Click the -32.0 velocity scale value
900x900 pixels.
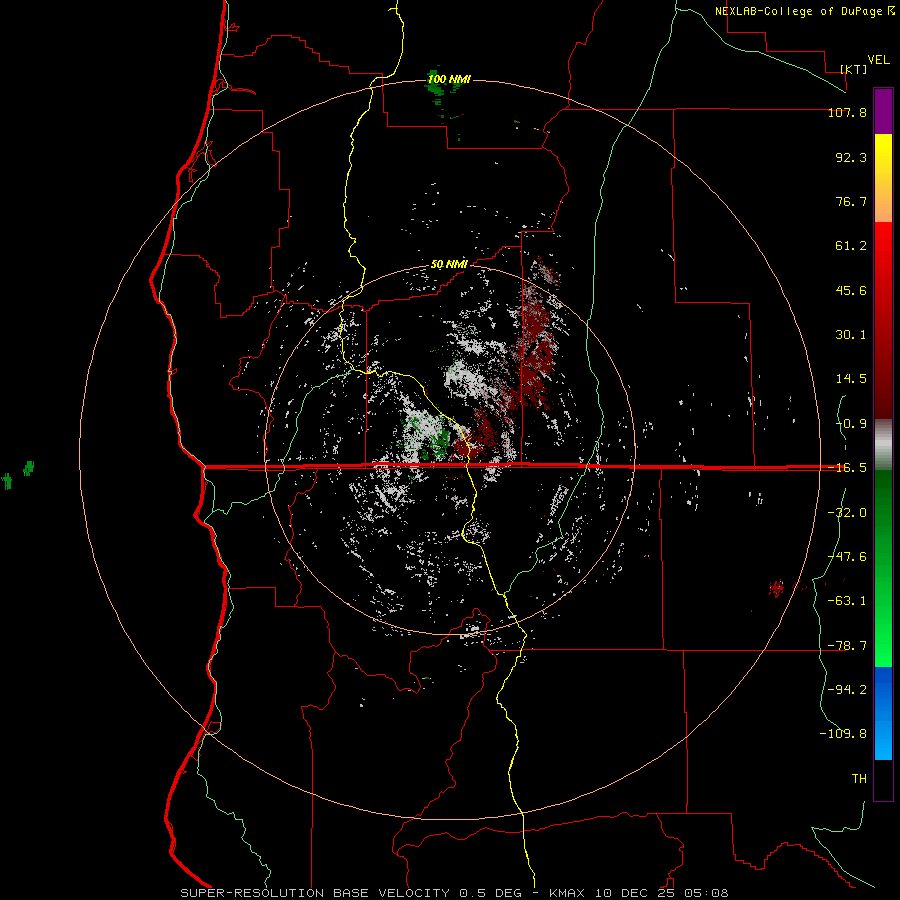click(x=847, y=513)
